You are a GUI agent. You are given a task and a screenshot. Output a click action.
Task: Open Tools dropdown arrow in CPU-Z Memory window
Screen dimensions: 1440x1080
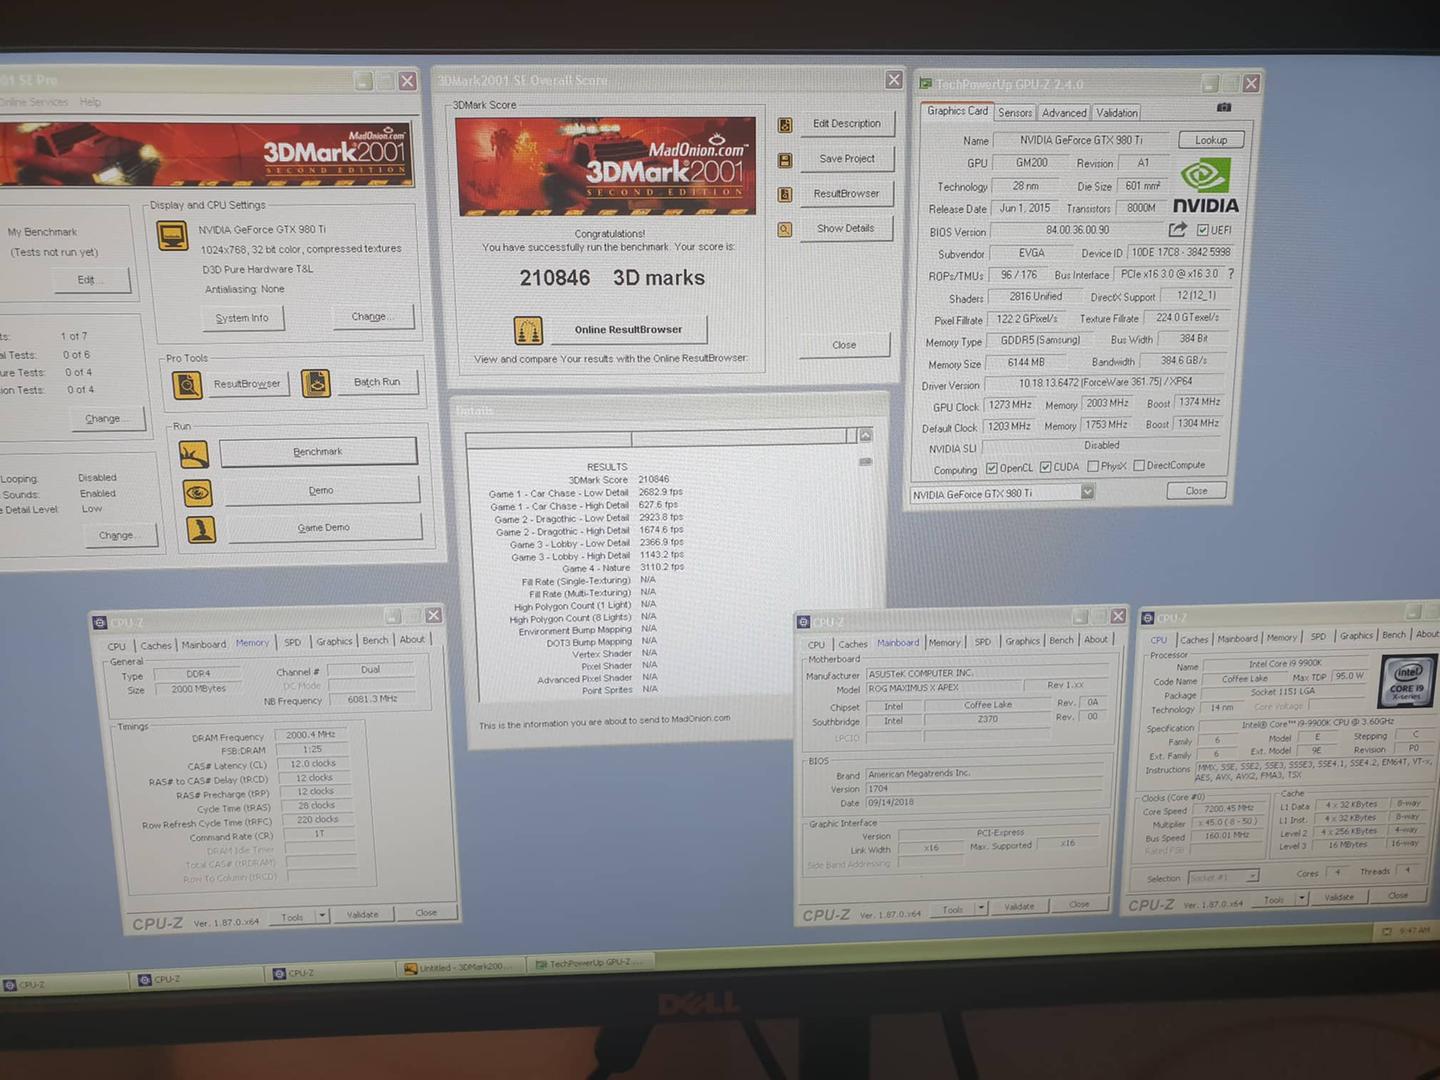[322, 916]
